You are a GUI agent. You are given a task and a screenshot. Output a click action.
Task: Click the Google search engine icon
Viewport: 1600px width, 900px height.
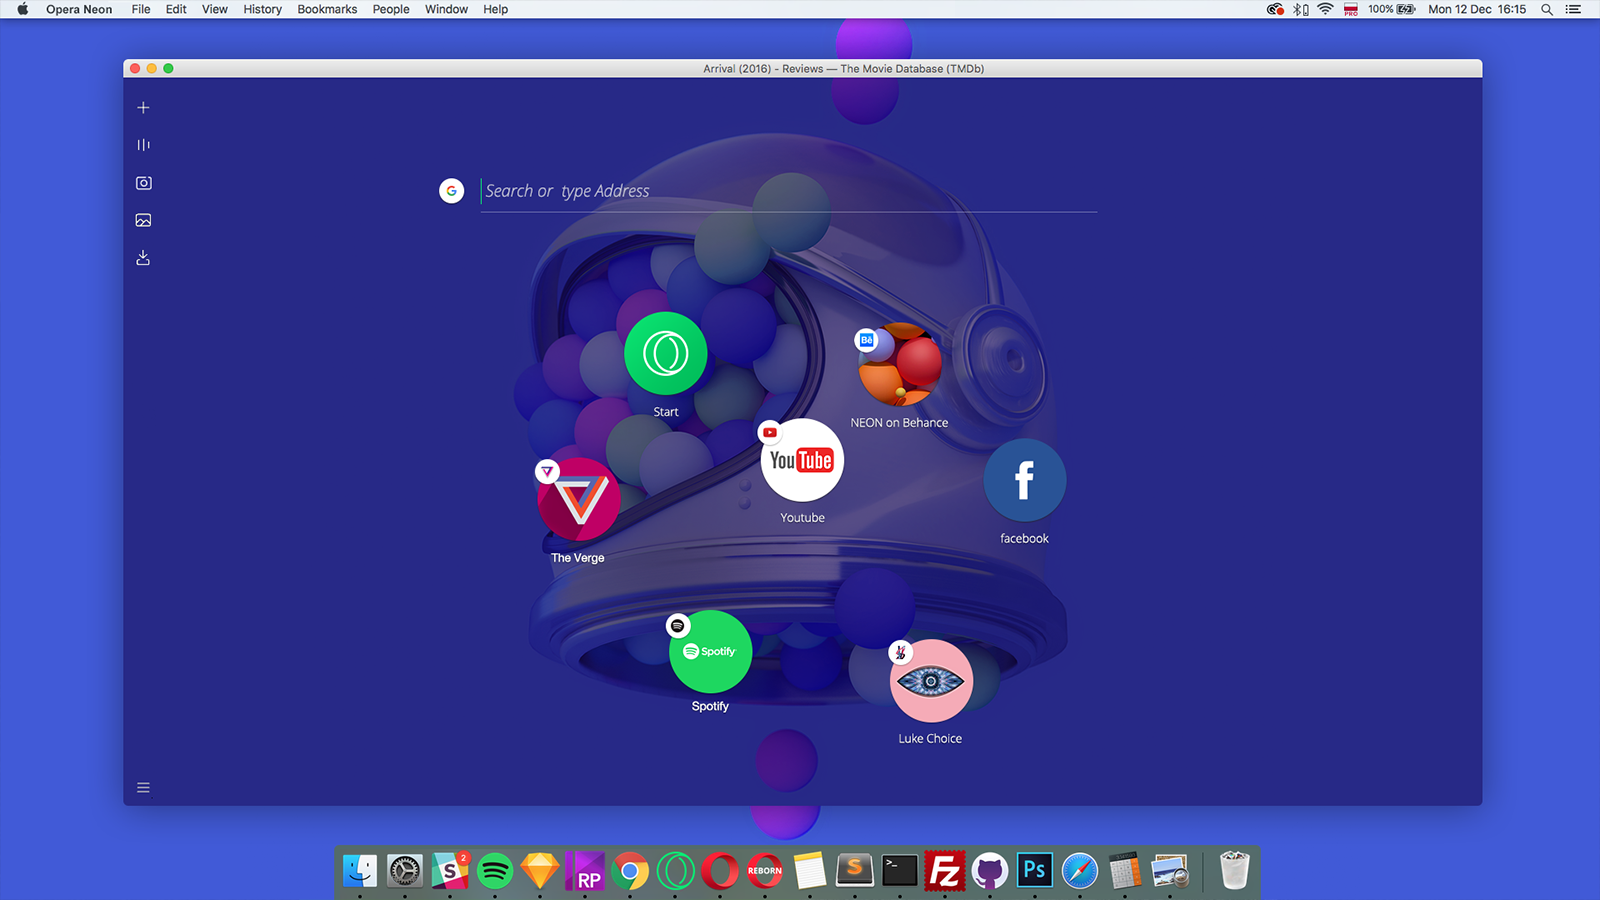[x=452, y=191]
